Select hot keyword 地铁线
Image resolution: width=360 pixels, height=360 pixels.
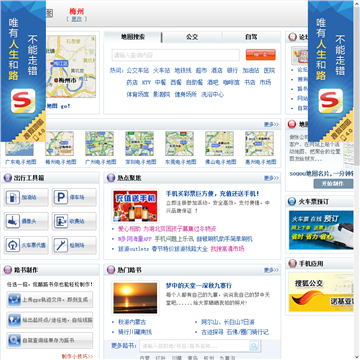[x=183, y=70]
